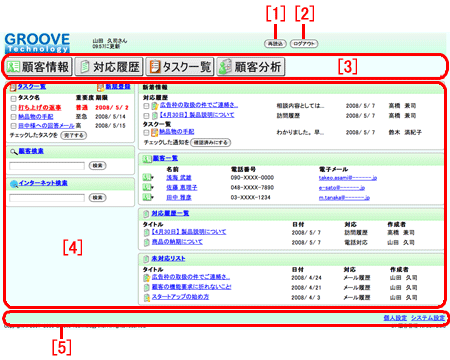Click 検索 button under インターネット検索
This screenshot has height=360, width=450.
(97, 198)
